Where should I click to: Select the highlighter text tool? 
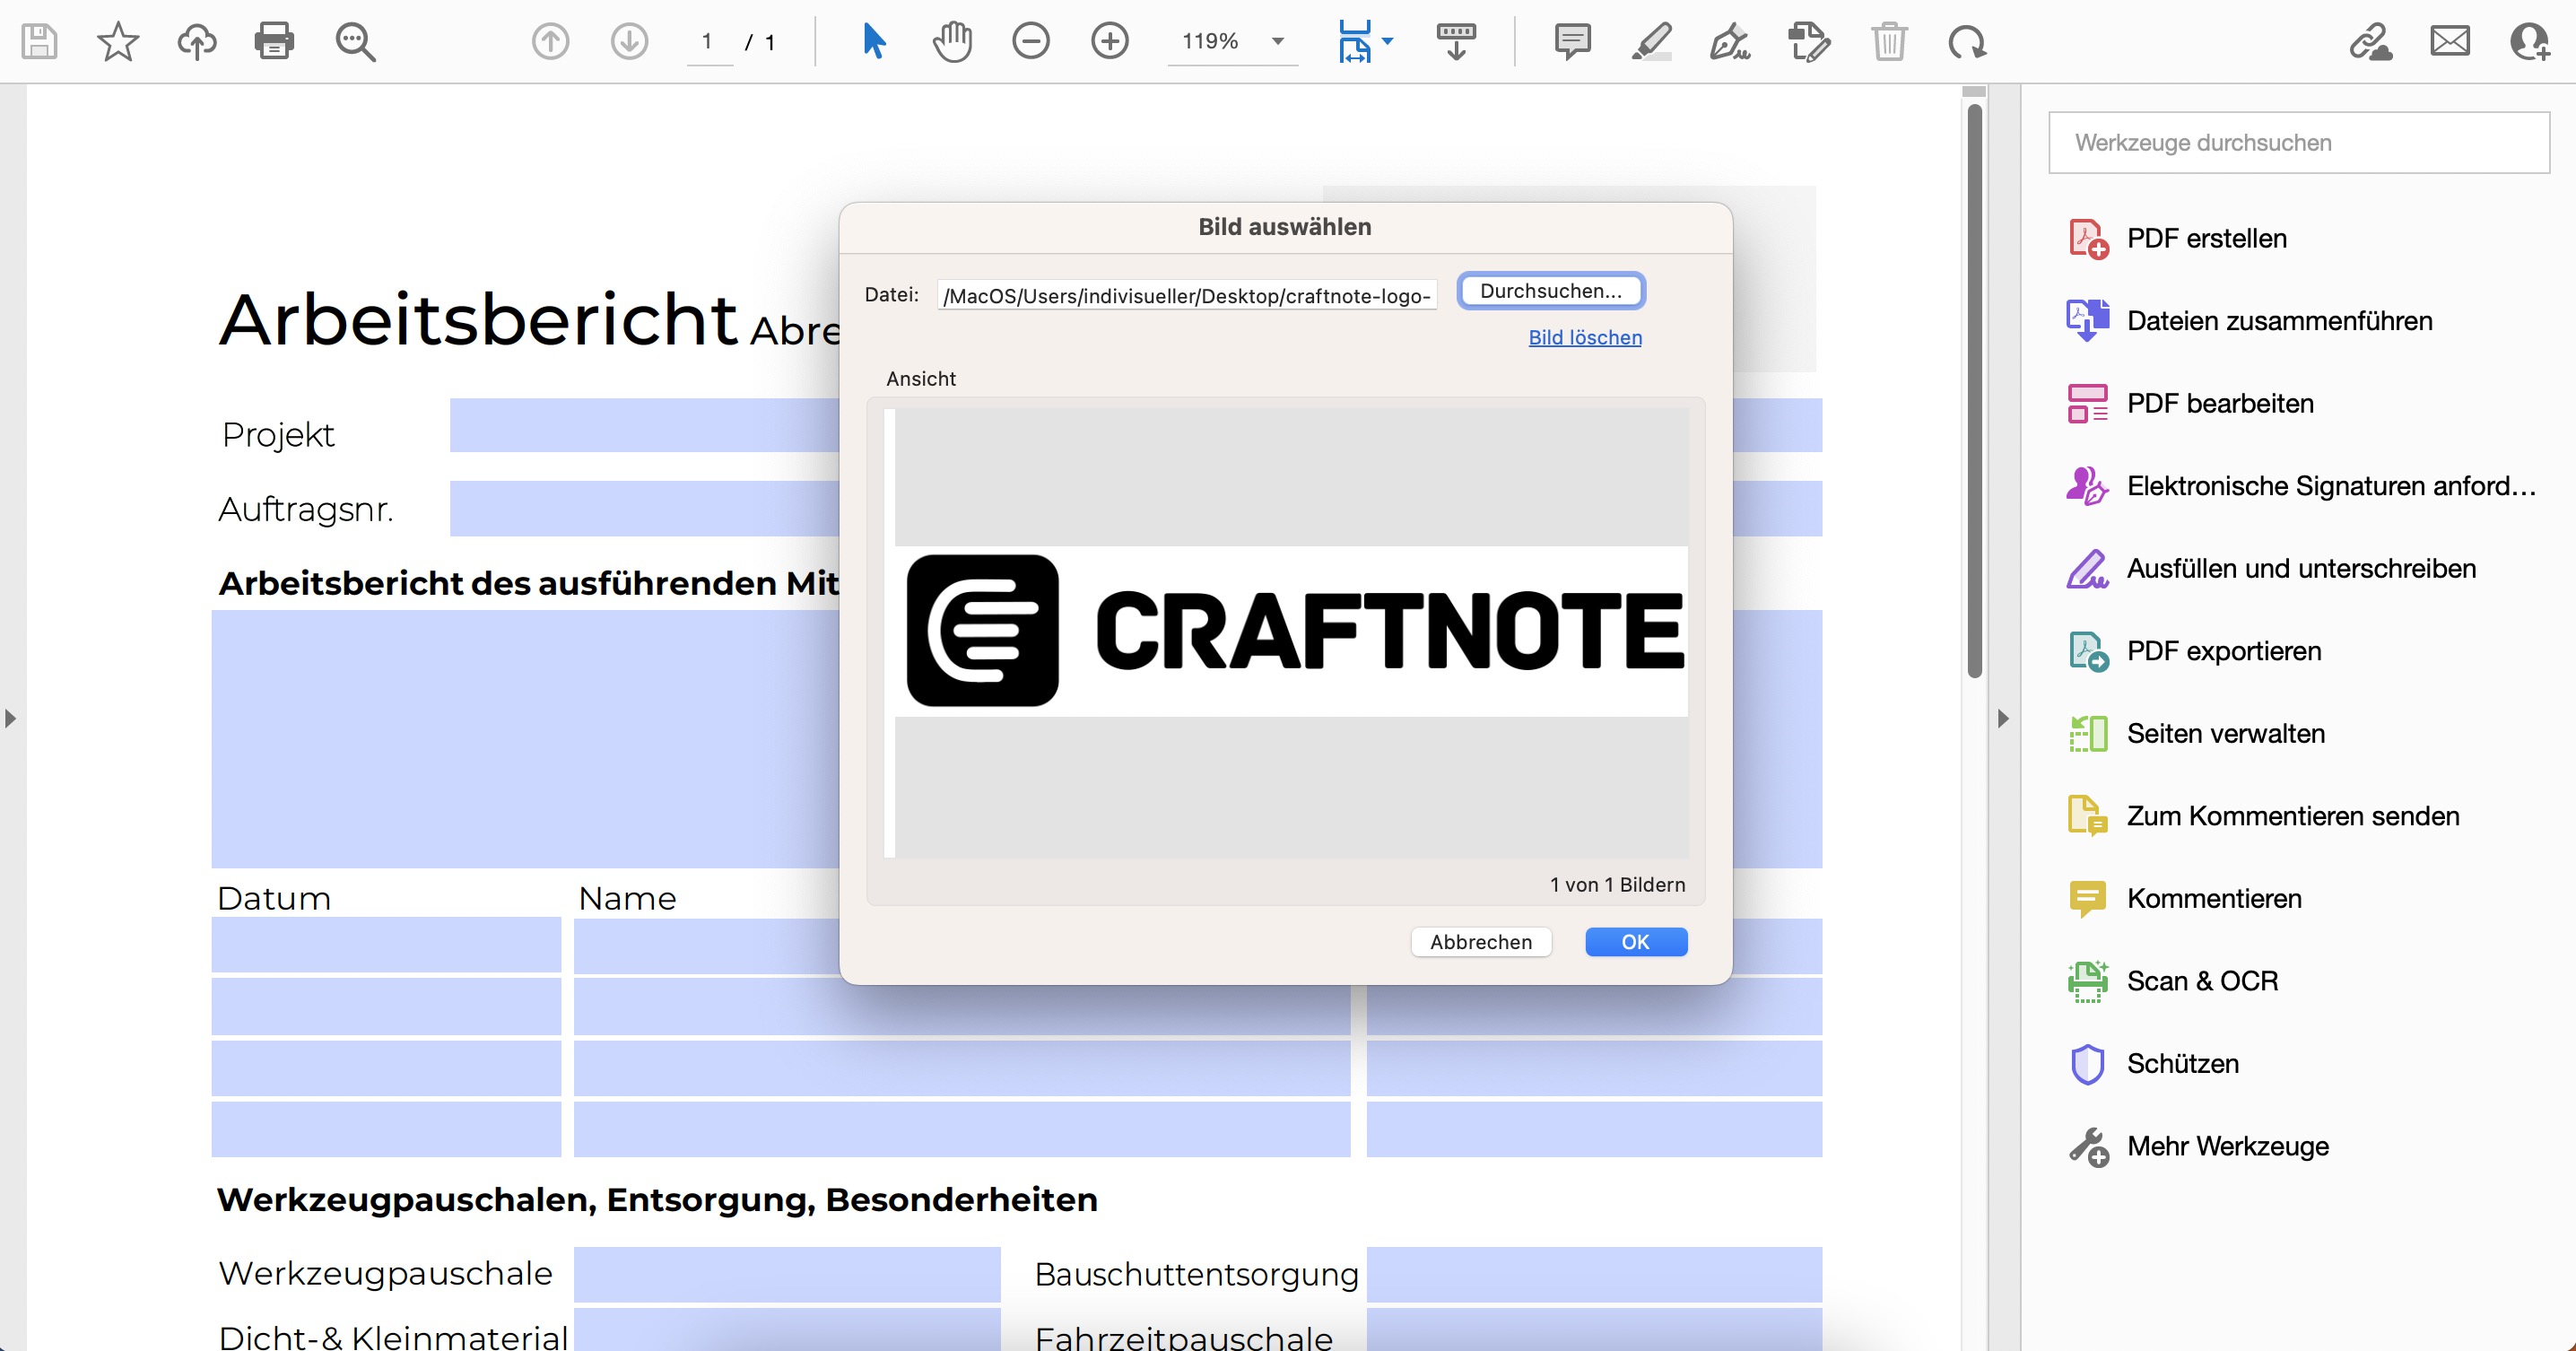[x=1651, y=41]
